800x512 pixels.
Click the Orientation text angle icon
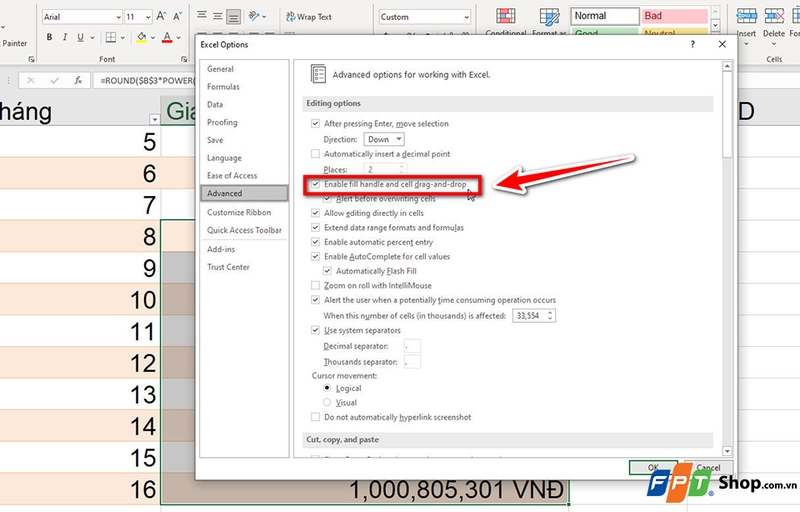(x=255, y=16)
